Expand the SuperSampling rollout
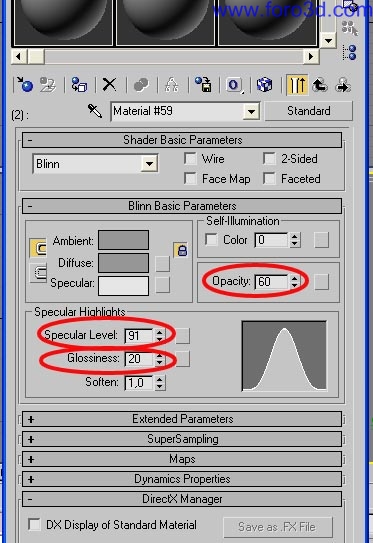373x543 pixels. [182, 439]
